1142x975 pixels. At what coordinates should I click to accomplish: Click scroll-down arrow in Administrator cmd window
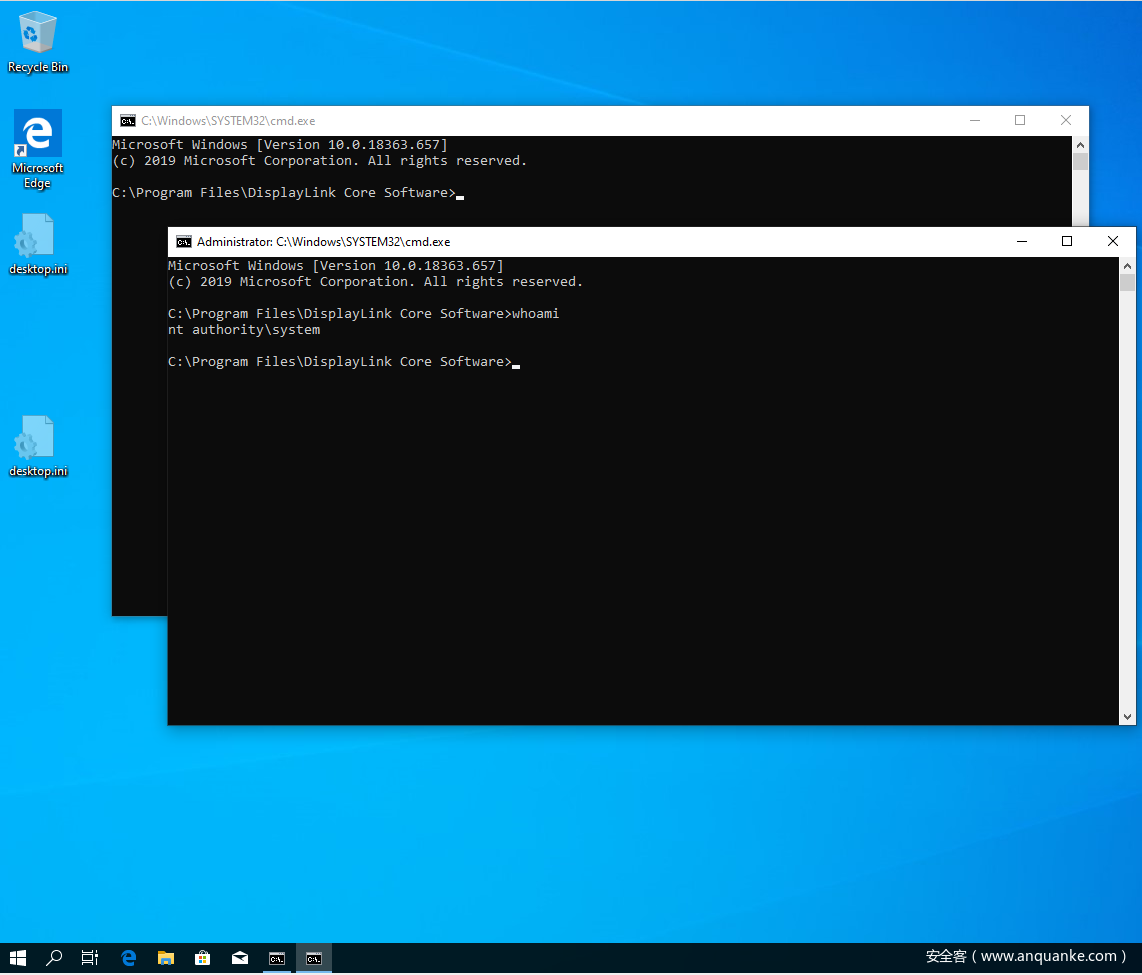[x=1128, y=716]
